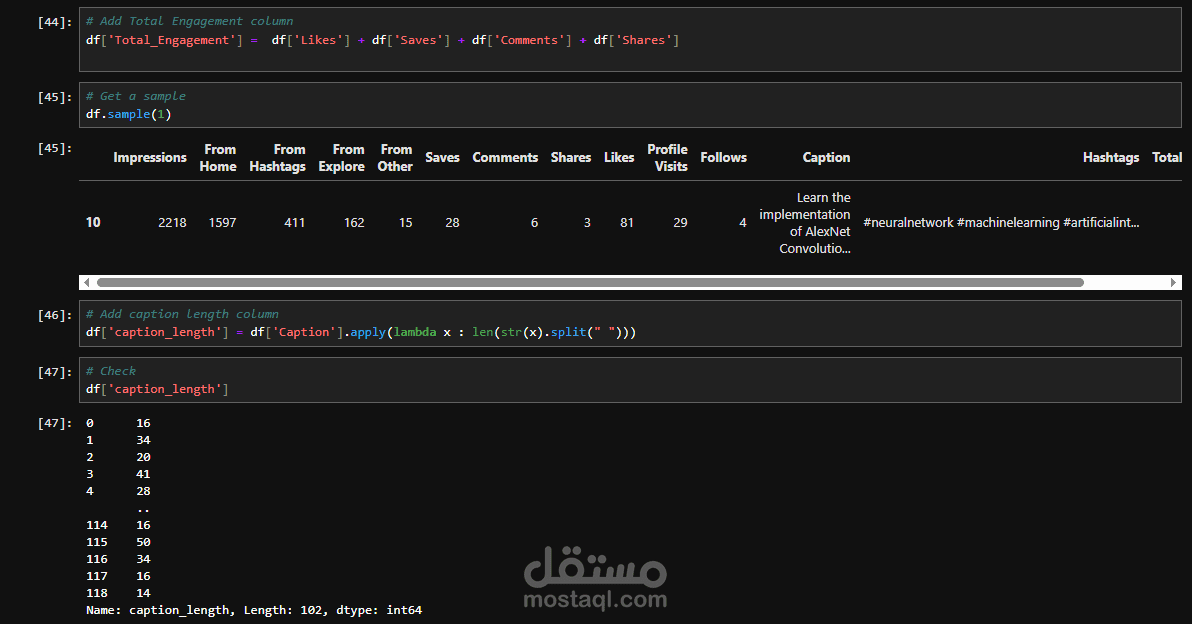Click the comment '# Get a sample'
This screenshot has width=1192, height=624.
click(x=136, y=96)
